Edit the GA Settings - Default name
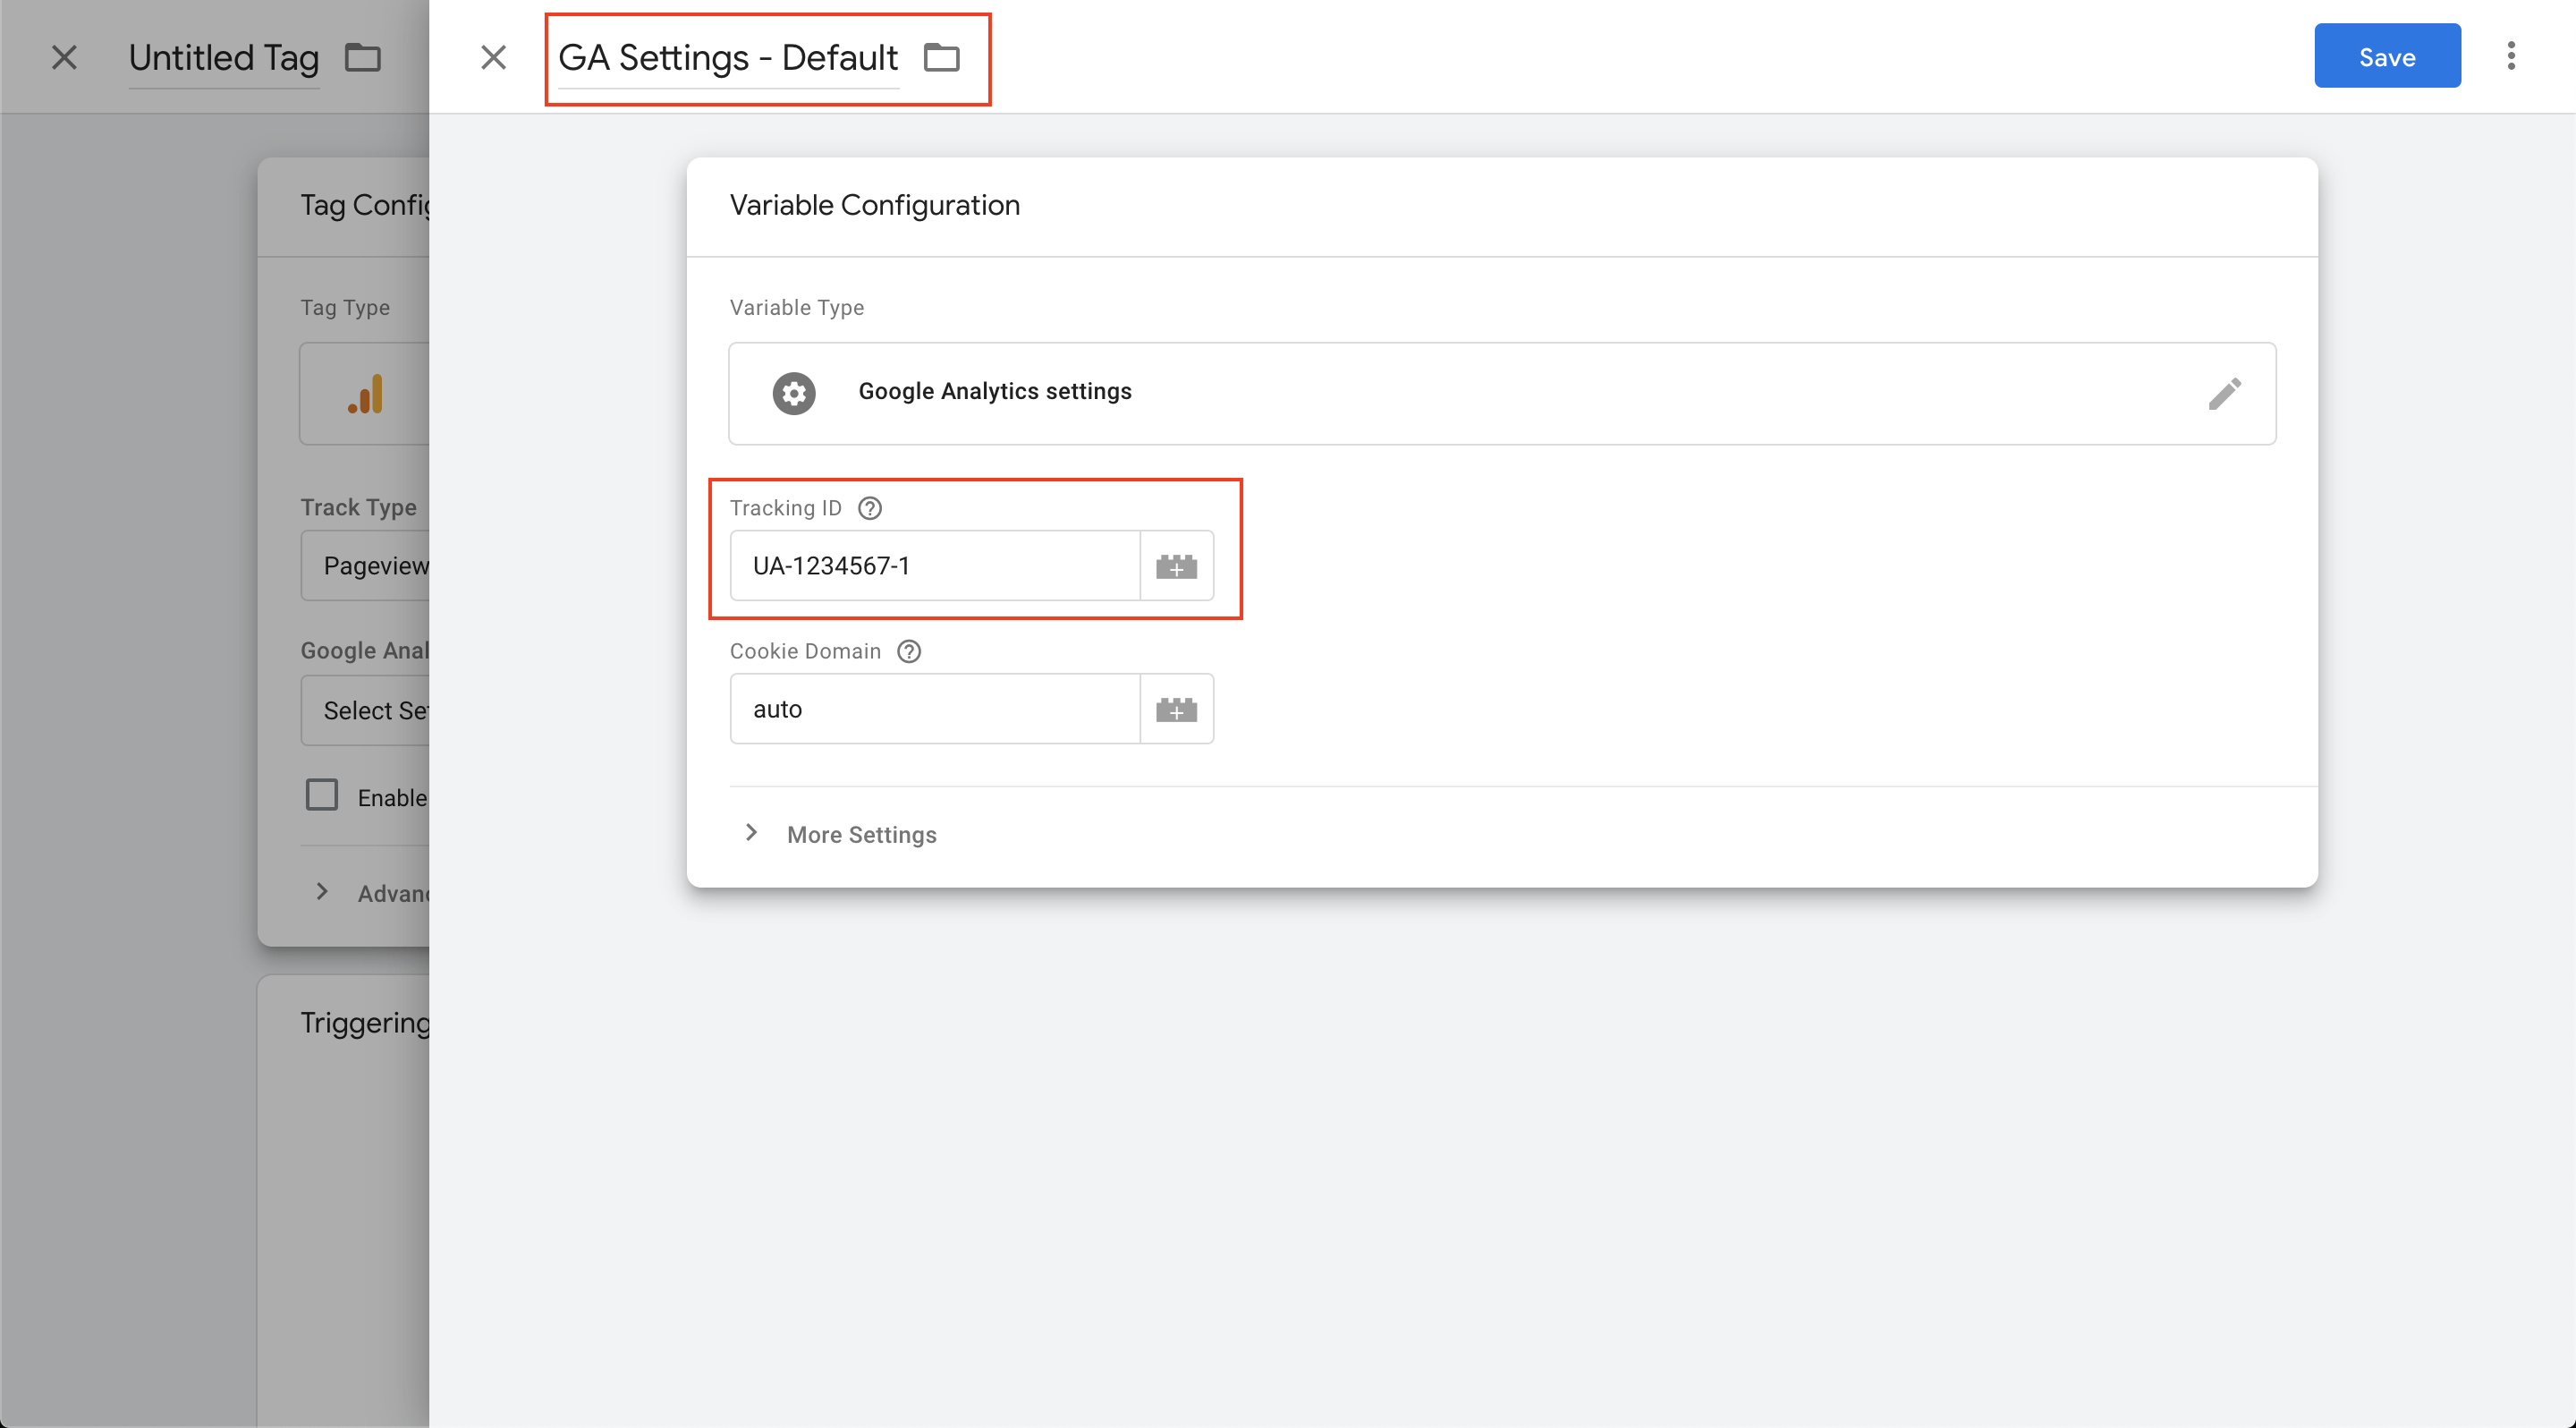Viewport: 2576px width, 1428px height. click(727, 58)
